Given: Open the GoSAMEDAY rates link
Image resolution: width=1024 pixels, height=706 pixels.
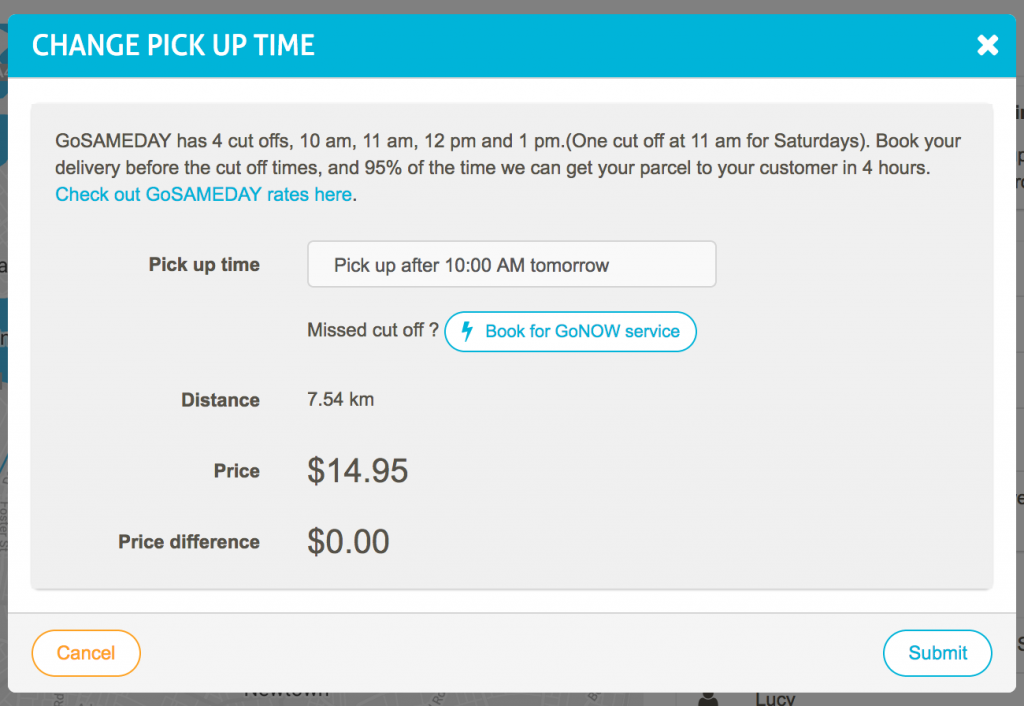Looking at the screenshot, I should [x=203, y=195].
